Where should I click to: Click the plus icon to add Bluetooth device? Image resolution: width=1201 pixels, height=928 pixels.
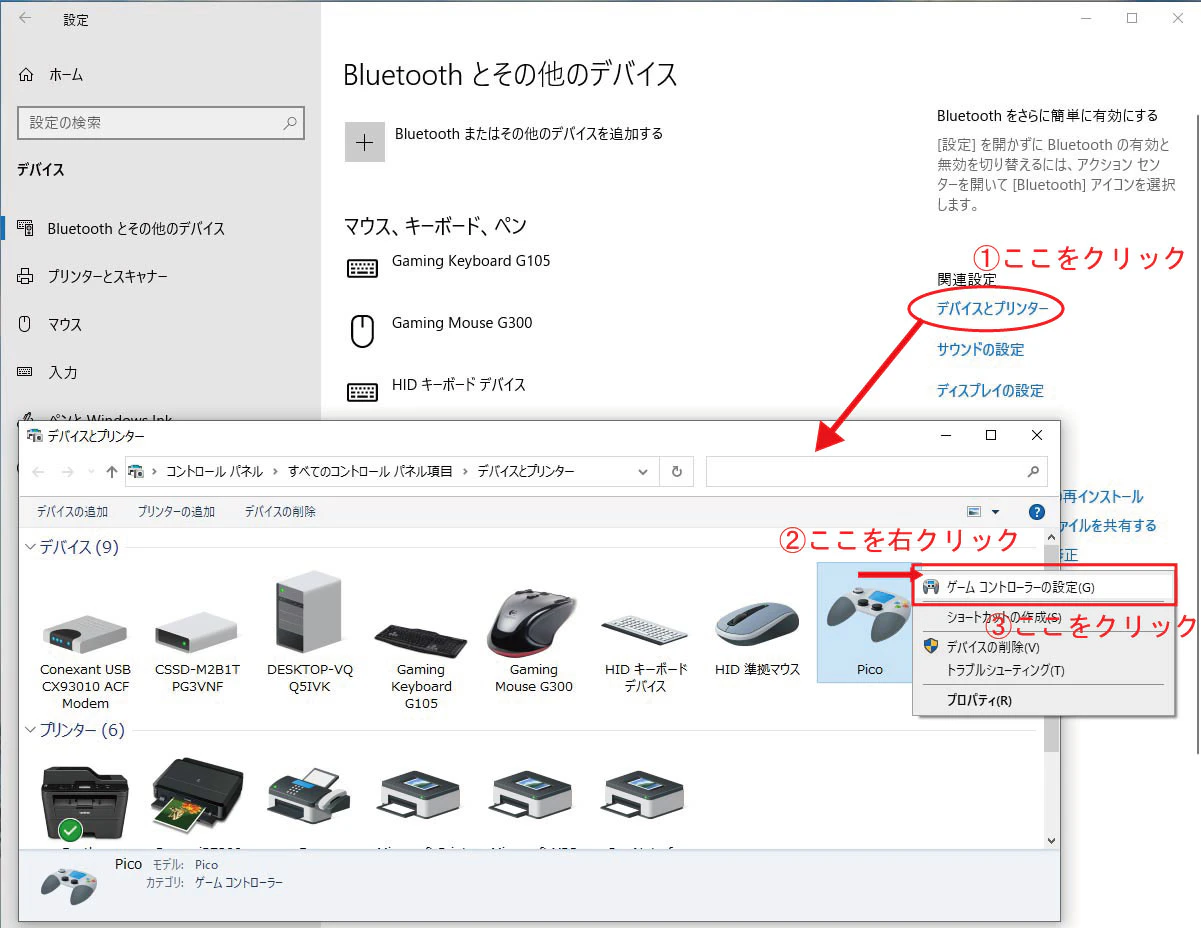(x=364, y=141)
